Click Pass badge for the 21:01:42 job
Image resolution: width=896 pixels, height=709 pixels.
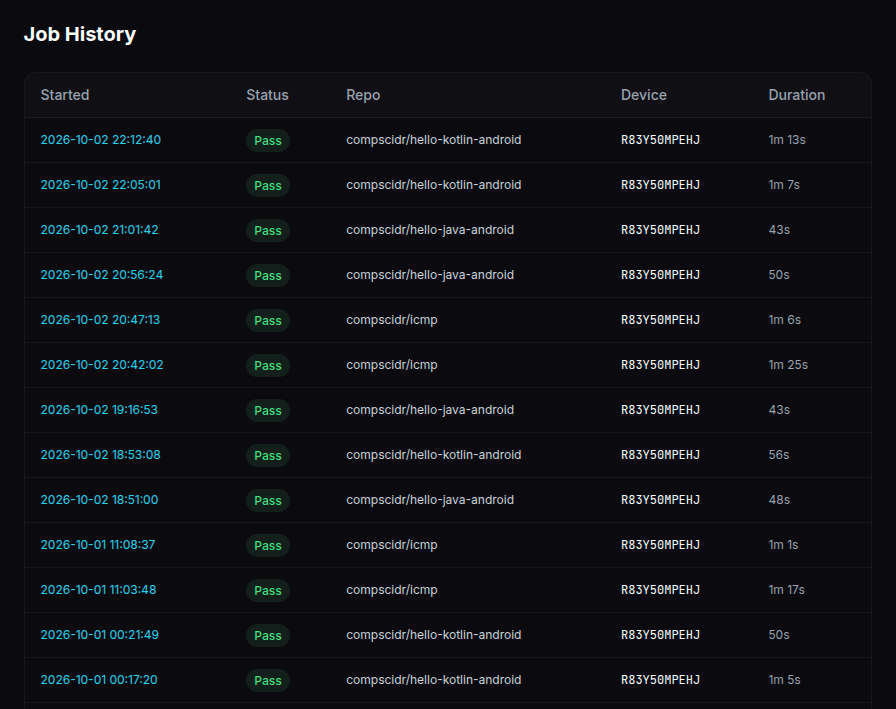coord(268,231)
